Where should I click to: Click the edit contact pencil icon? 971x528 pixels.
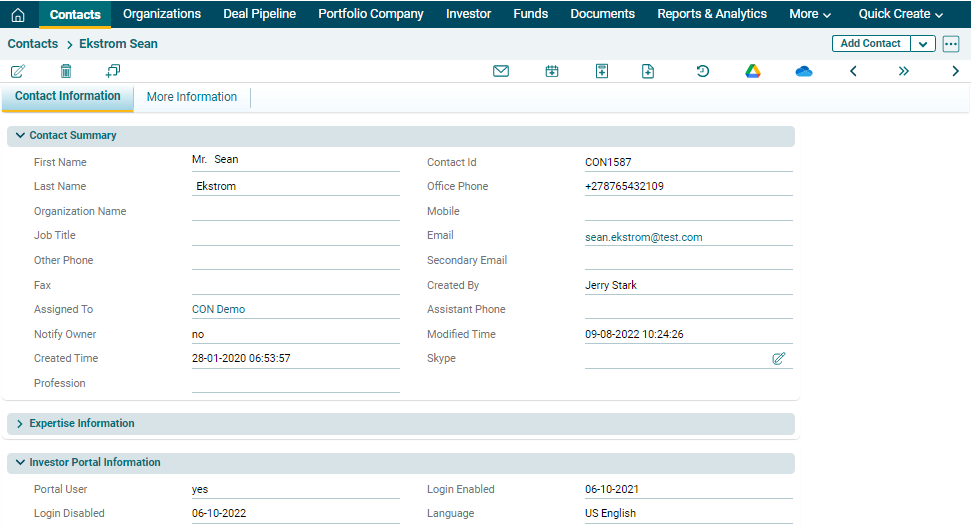[x=18, y=71]
